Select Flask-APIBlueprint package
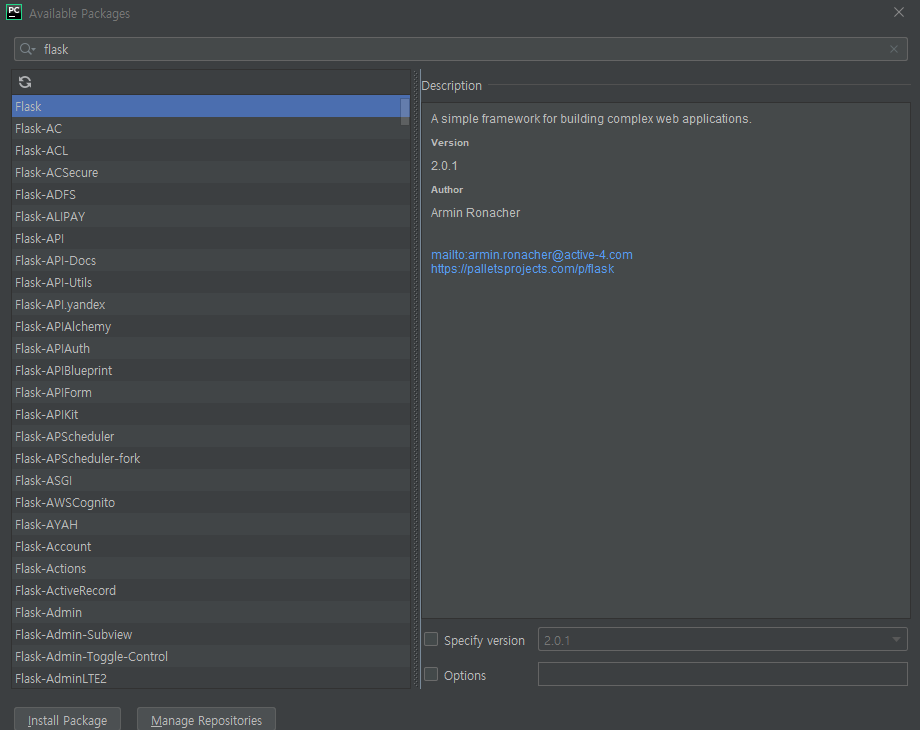Viewport: 920px width, 730px height. click(x=211, y=370)
